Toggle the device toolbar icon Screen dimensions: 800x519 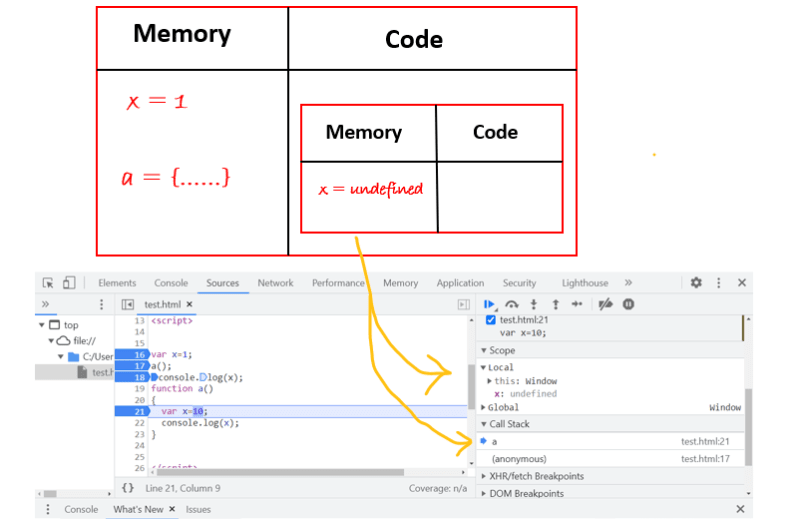(69, 283)
